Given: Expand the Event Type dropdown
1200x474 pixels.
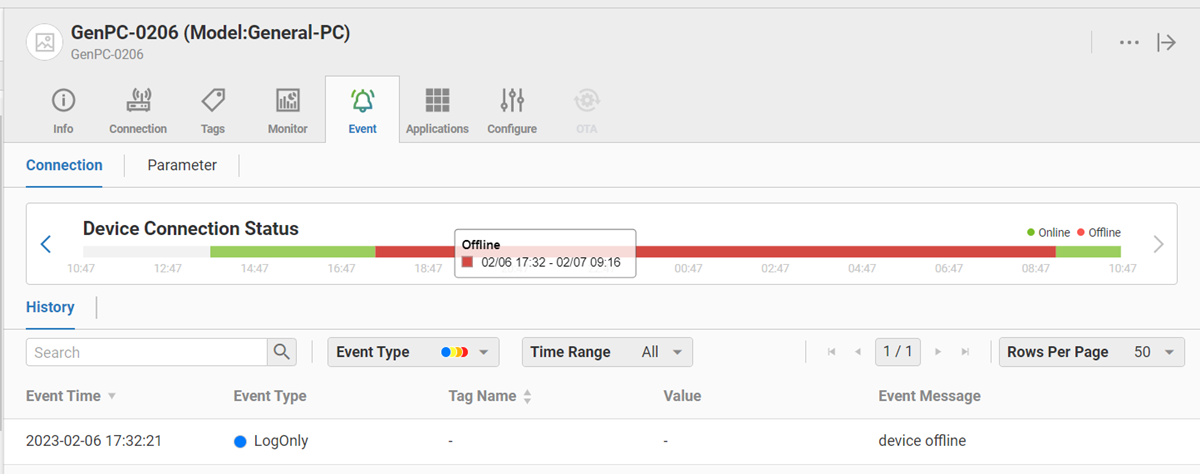Looking at the screenshot, I should (413, 352).
